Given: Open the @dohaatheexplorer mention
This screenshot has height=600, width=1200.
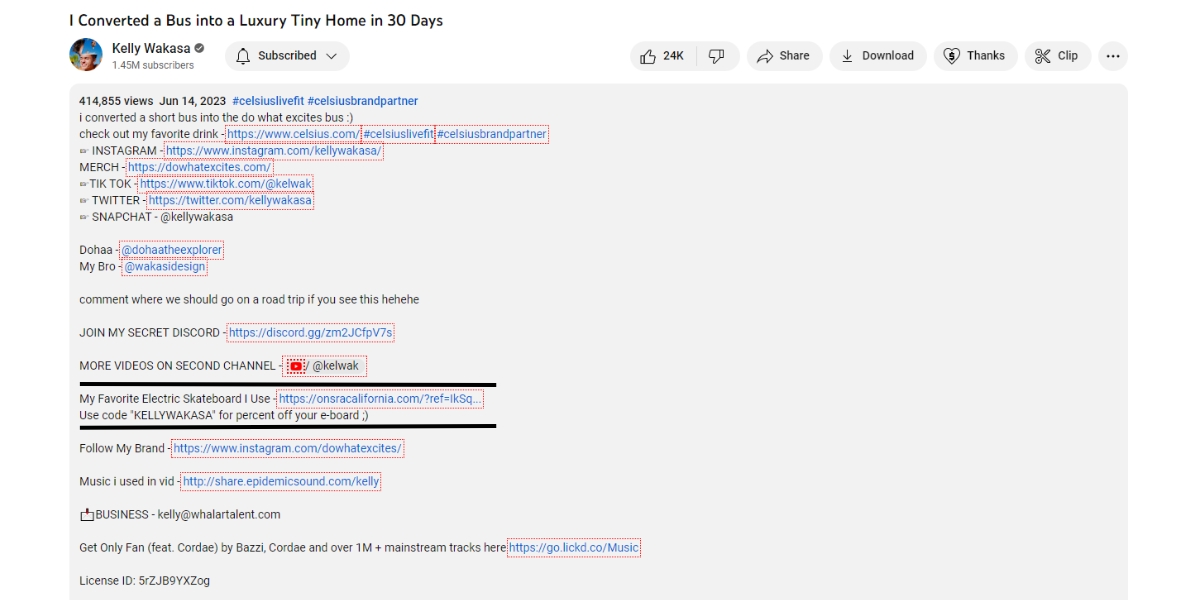Looking at the screenshot, I should click(x=171, y=250).
